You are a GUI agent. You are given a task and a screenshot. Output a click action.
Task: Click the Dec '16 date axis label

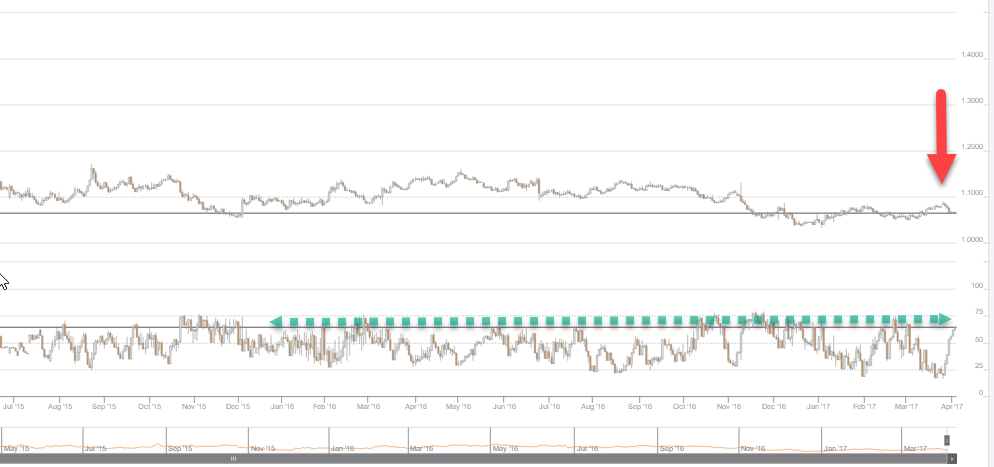773,407
